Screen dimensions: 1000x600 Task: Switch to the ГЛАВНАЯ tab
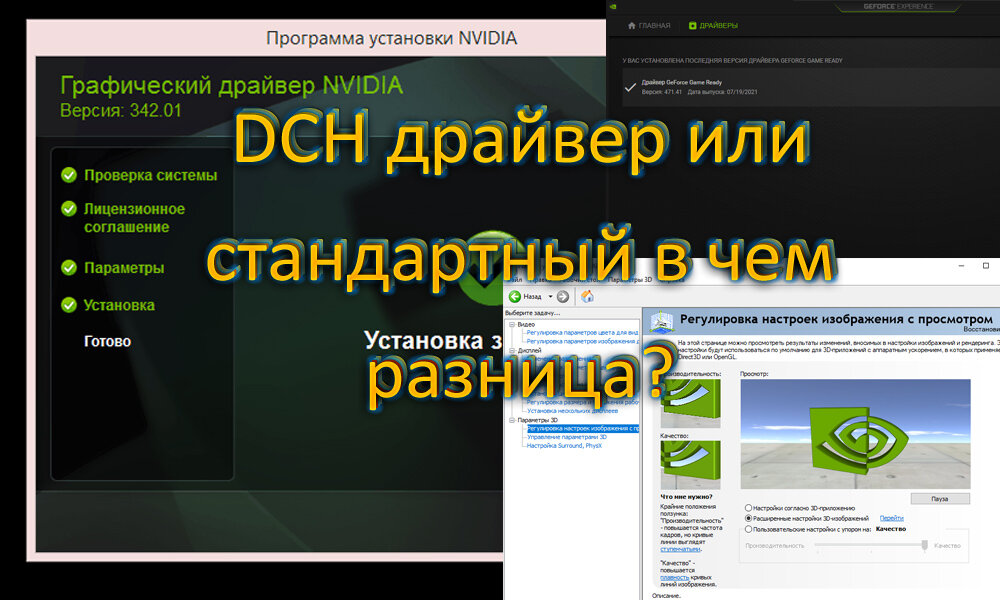pos(649,26)
